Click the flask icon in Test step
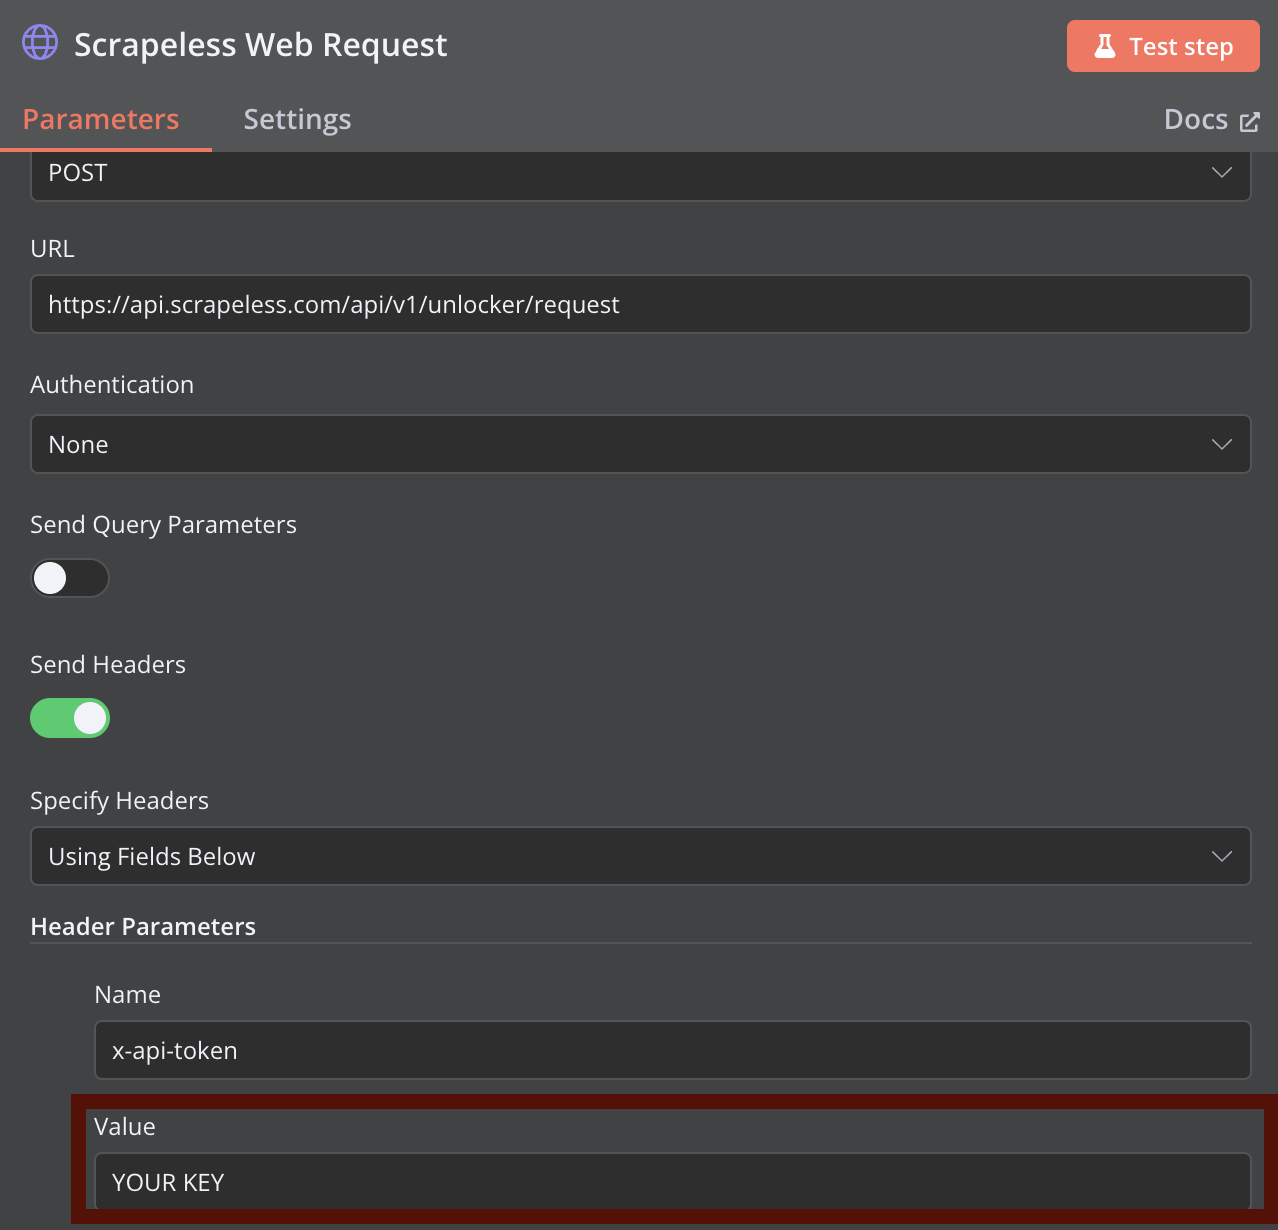Screen dimensions: 1278x1230 (x=1104, y=46)
